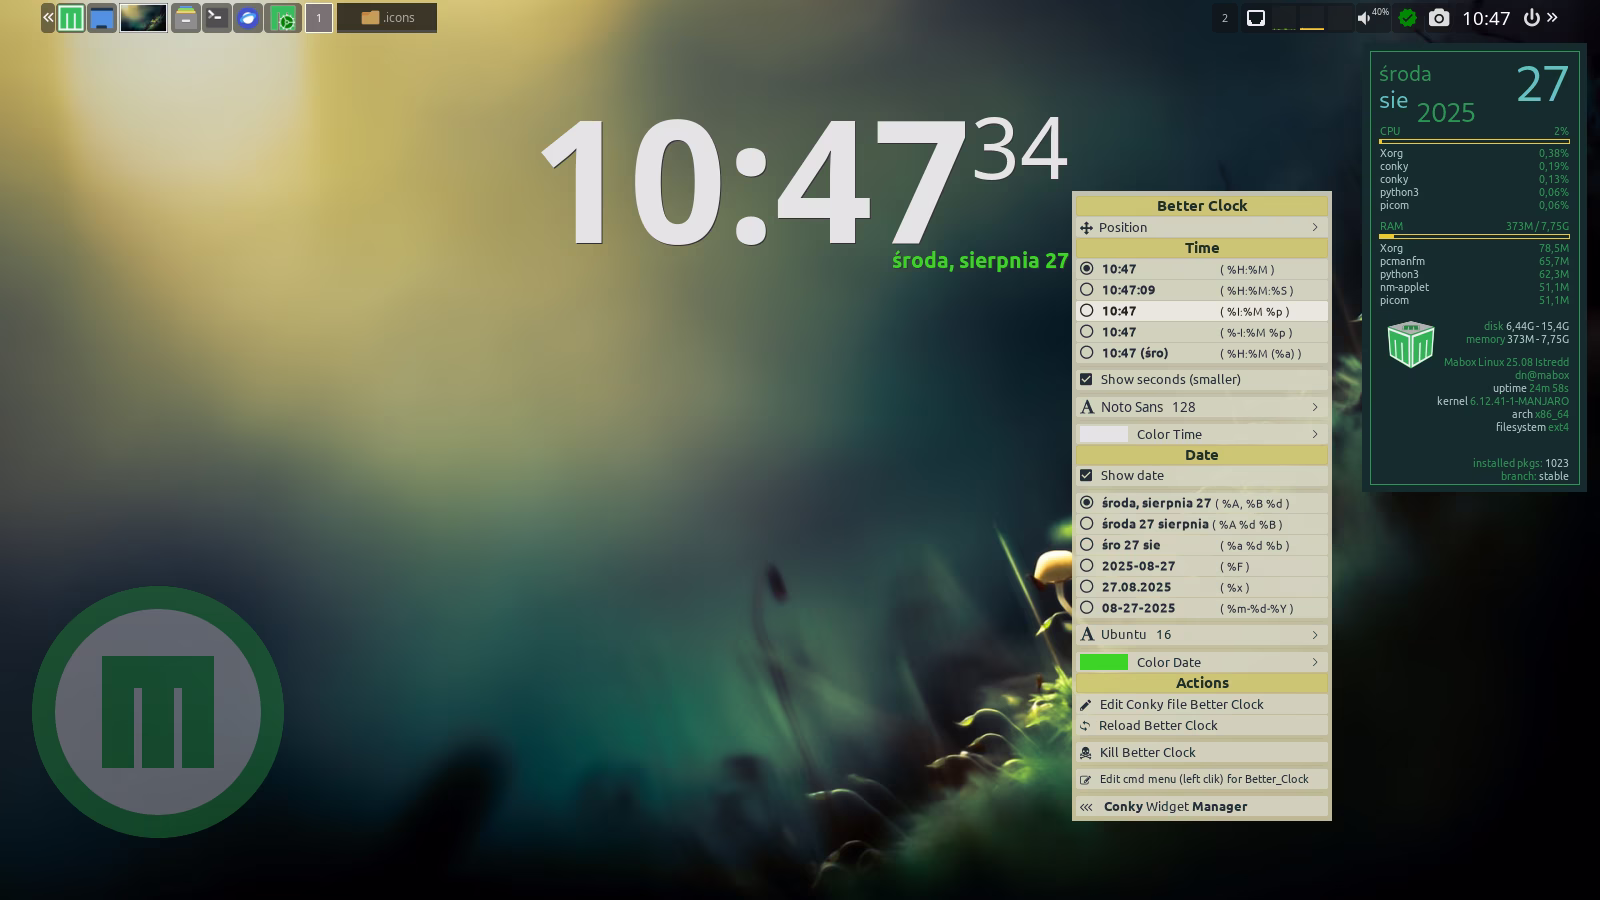The height and width of the screenshot is (900, 1600).
Task: Click the green Color Date swatch
Action: 1104,662
